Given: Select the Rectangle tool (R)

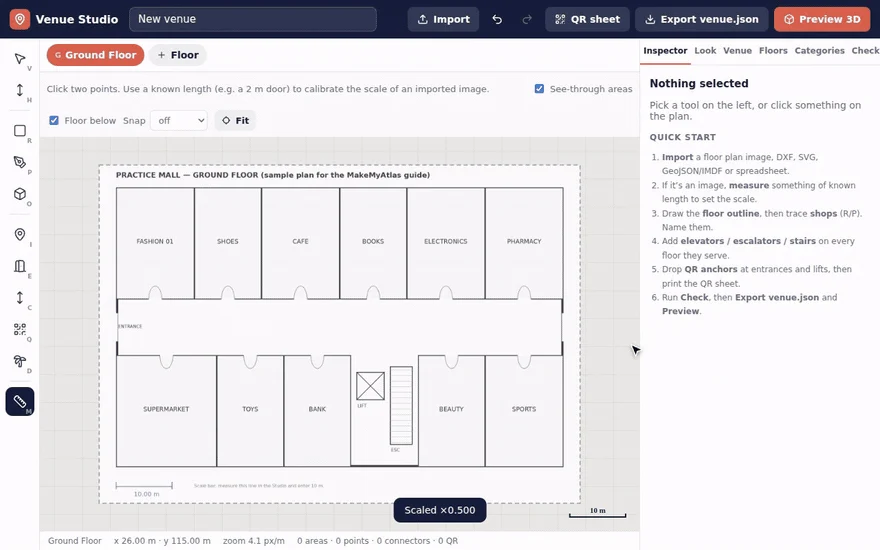Looking at the screenshot, I should [x=20, y=131].
